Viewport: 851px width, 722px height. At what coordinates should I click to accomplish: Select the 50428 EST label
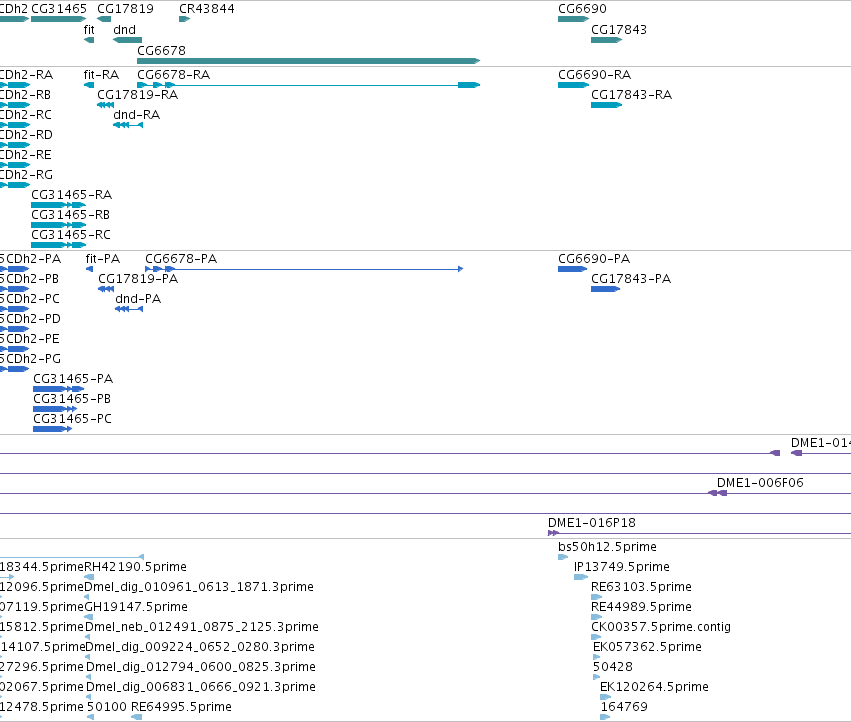coord(613,667)
